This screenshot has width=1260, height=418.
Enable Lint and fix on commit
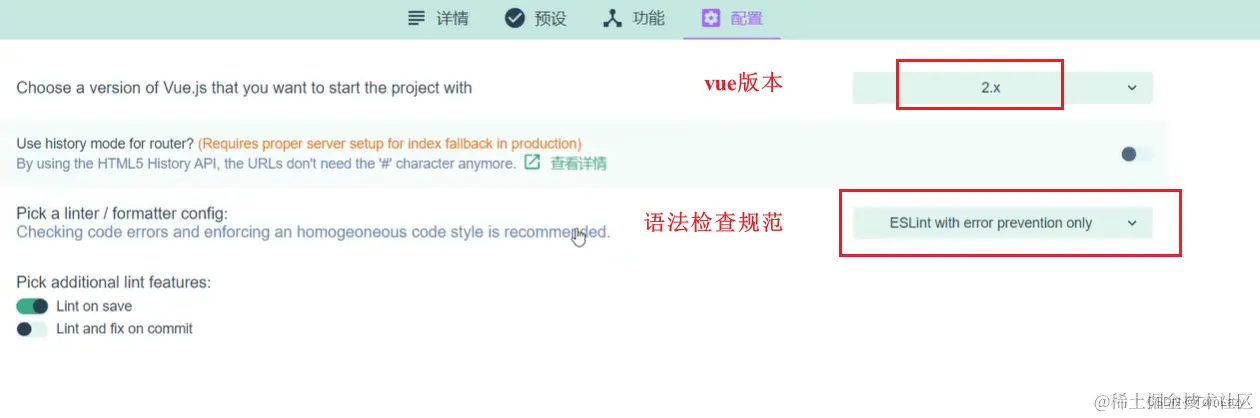[x=32, y=328]
